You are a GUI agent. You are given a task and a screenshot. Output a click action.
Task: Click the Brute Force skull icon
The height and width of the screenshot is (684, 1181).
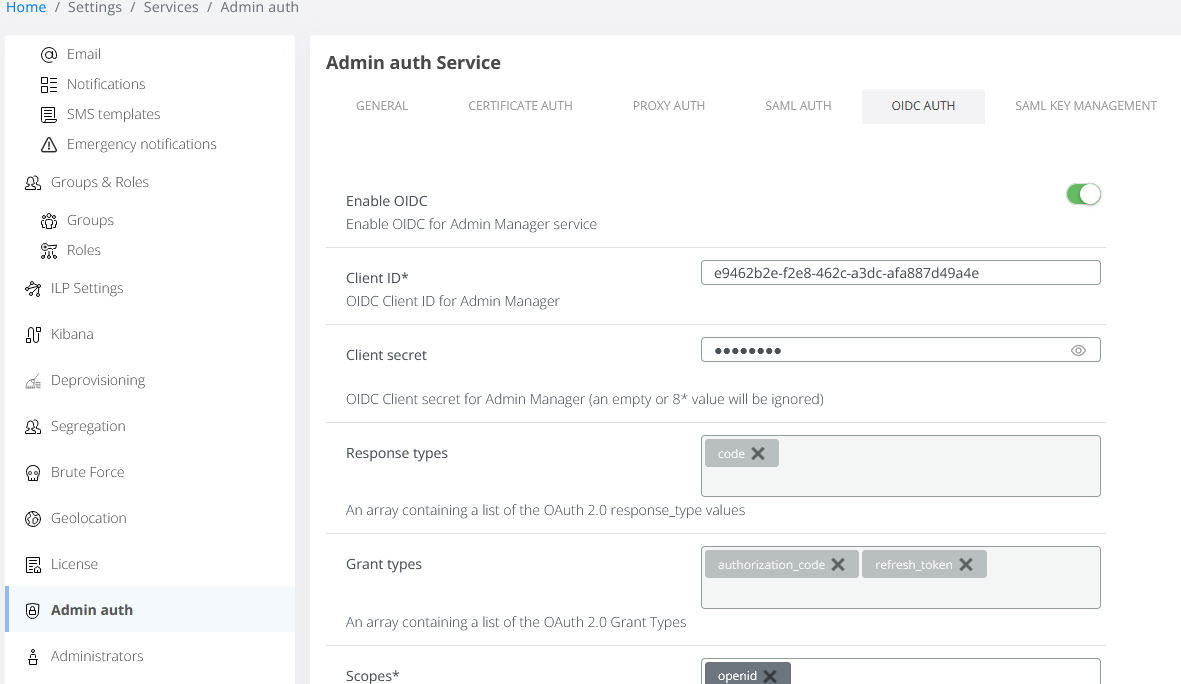[x=33, y=473]
